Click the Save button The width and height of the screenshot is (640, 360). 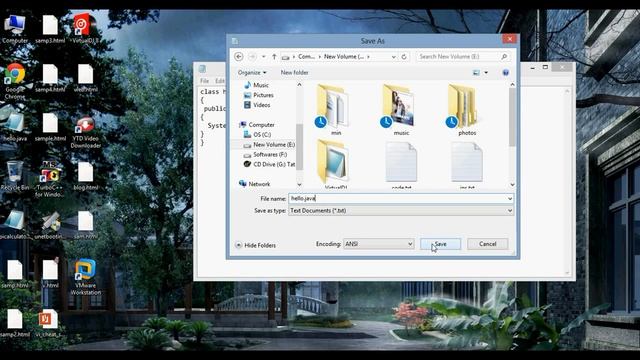pyautogui.click(x=440, y=244)
